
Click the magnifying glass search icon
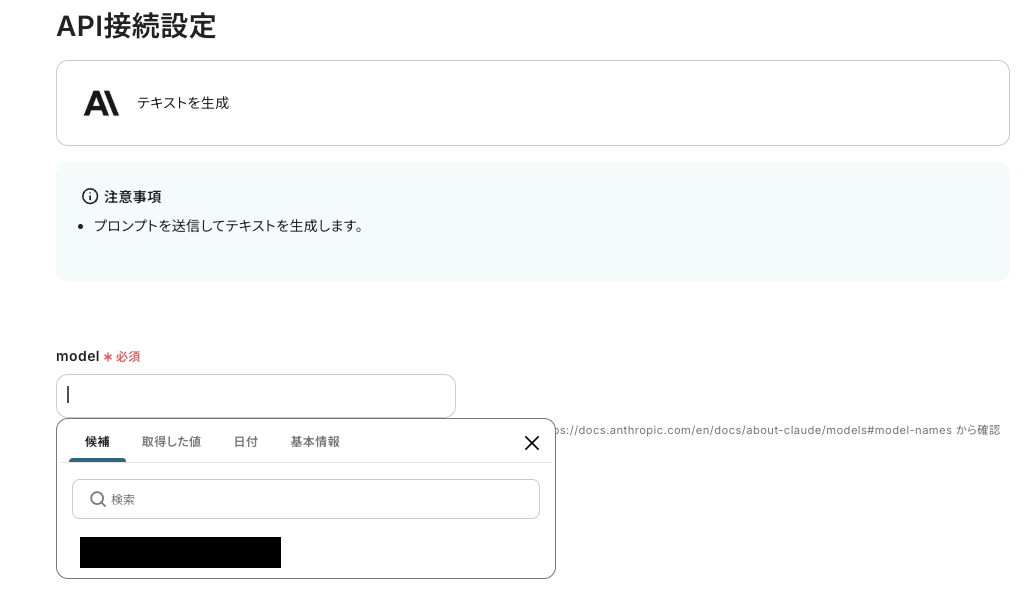[x=97, y=498]
